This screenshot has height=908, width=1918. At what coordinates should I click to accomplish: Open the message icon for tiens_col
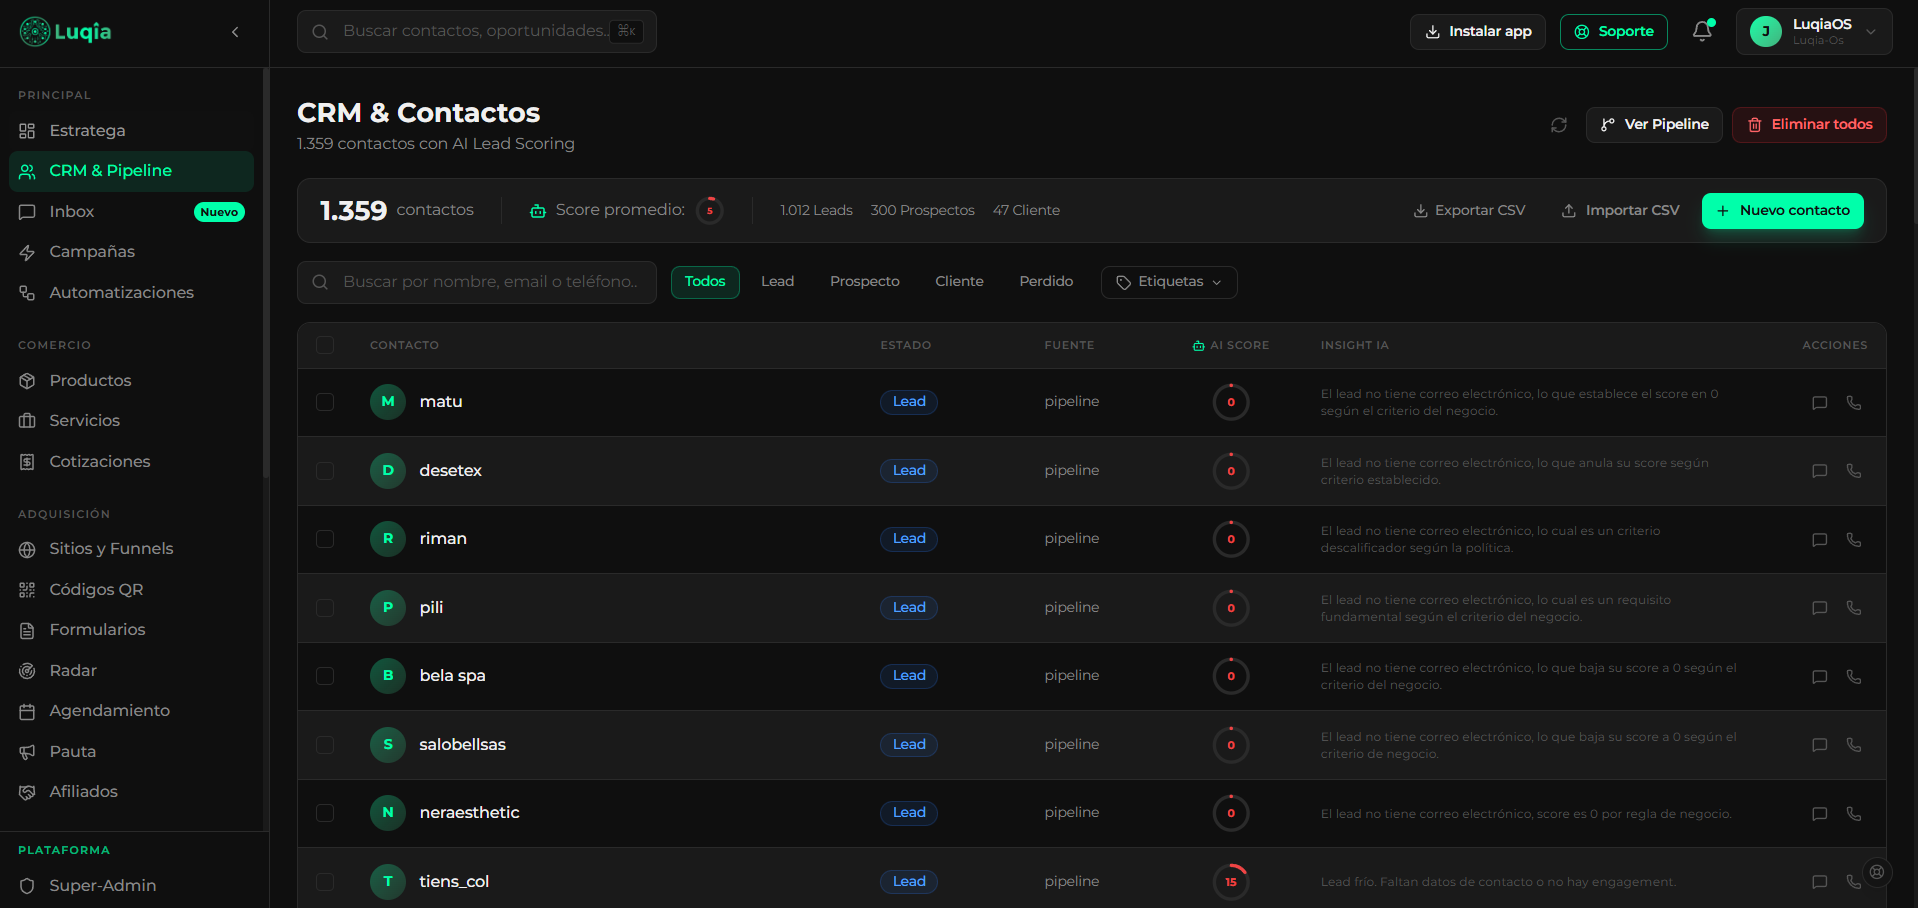point(1819,882)
